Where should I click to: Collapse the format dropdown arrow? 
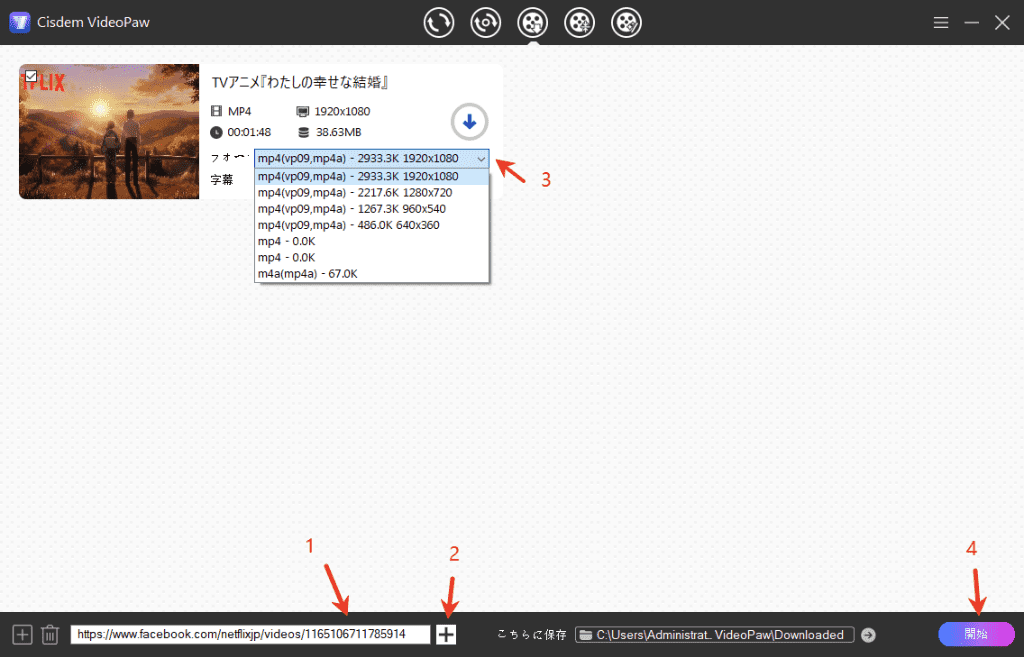[x=481, y=159]
